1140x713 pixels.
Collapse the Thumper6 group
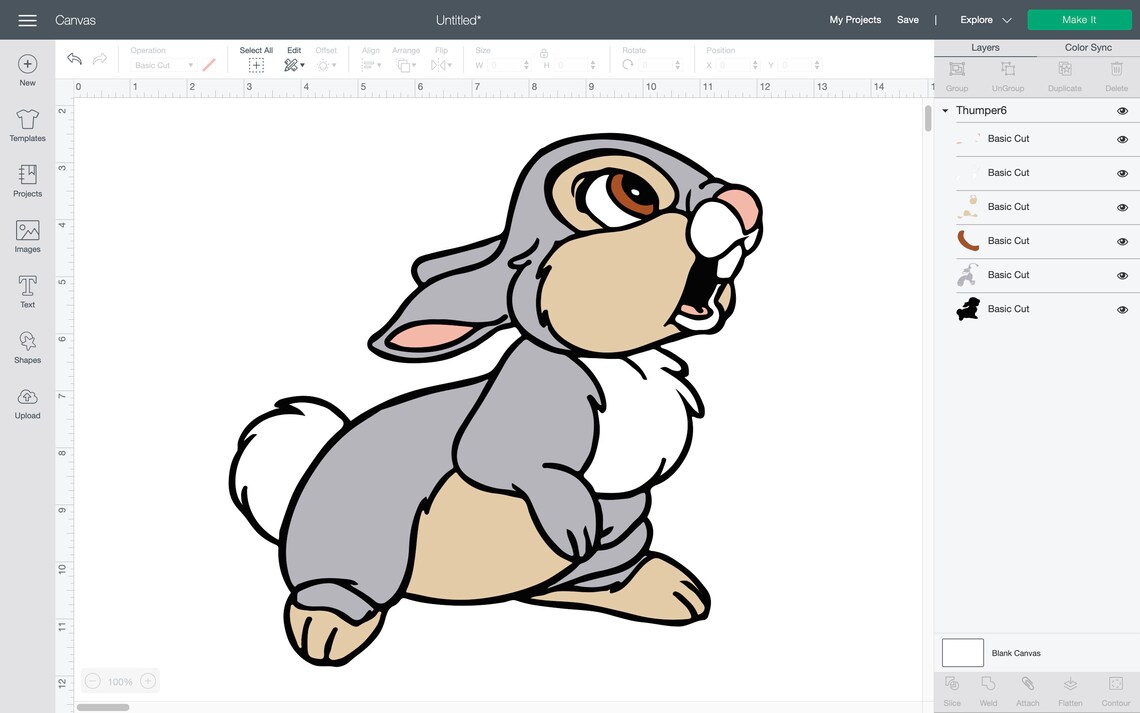944,110
